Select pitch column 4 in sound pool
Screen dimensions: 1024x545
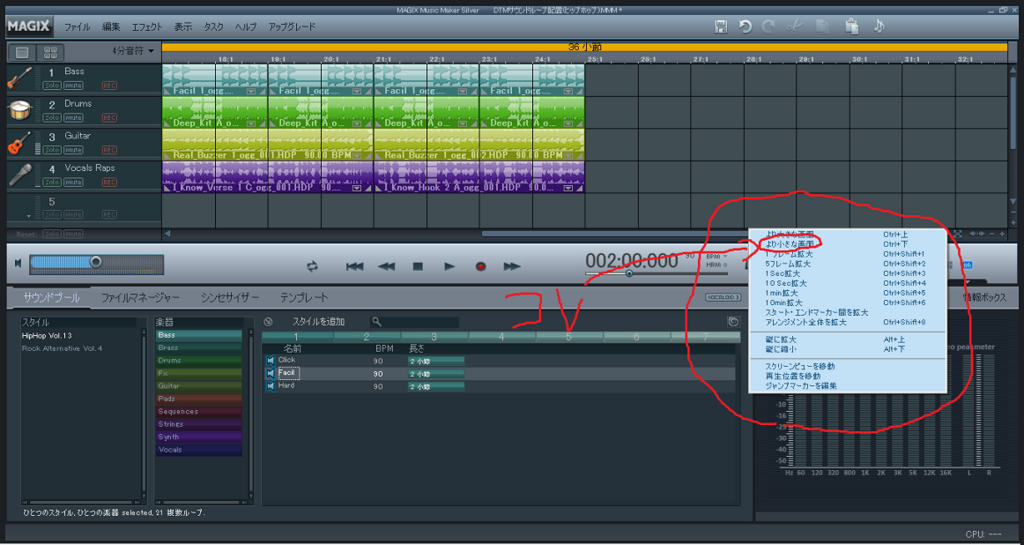[502, 337]
